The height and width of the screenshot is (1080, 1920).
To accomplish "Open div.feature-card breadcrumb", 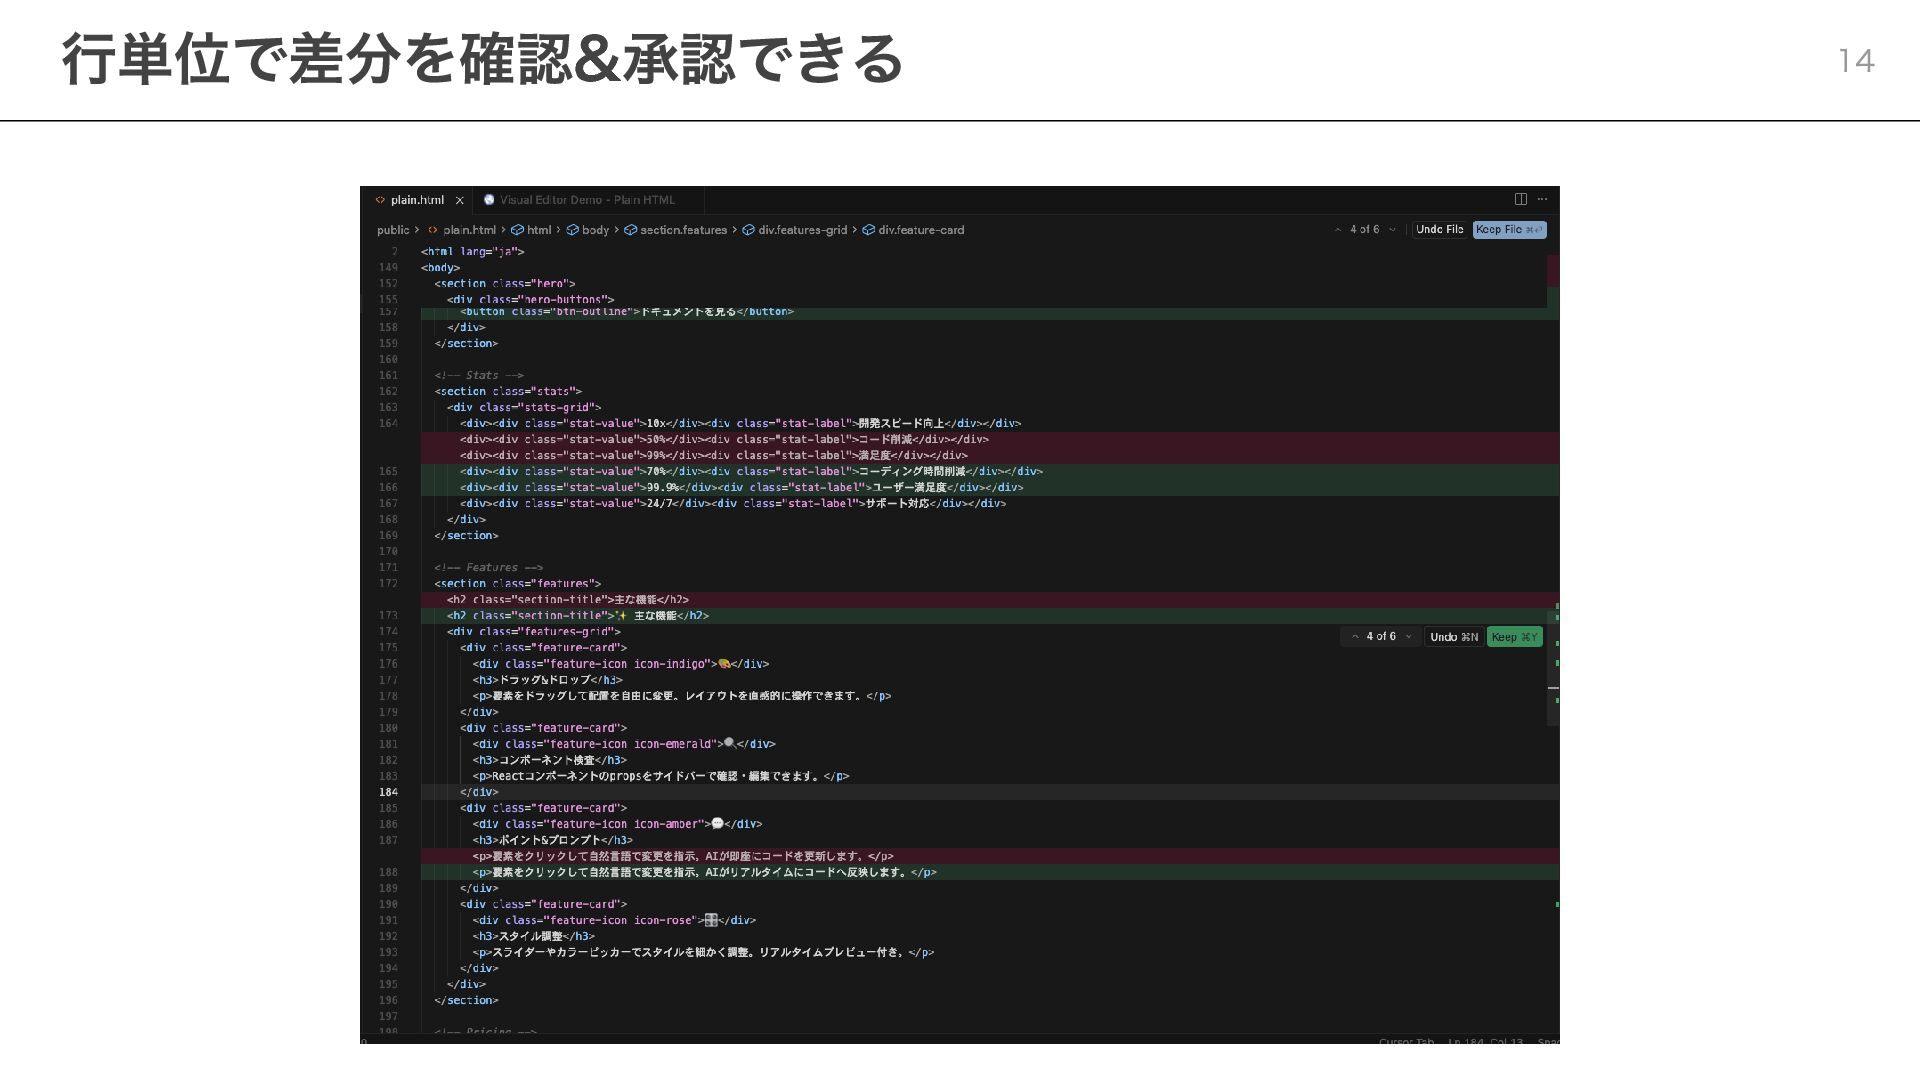I will 920,230.
